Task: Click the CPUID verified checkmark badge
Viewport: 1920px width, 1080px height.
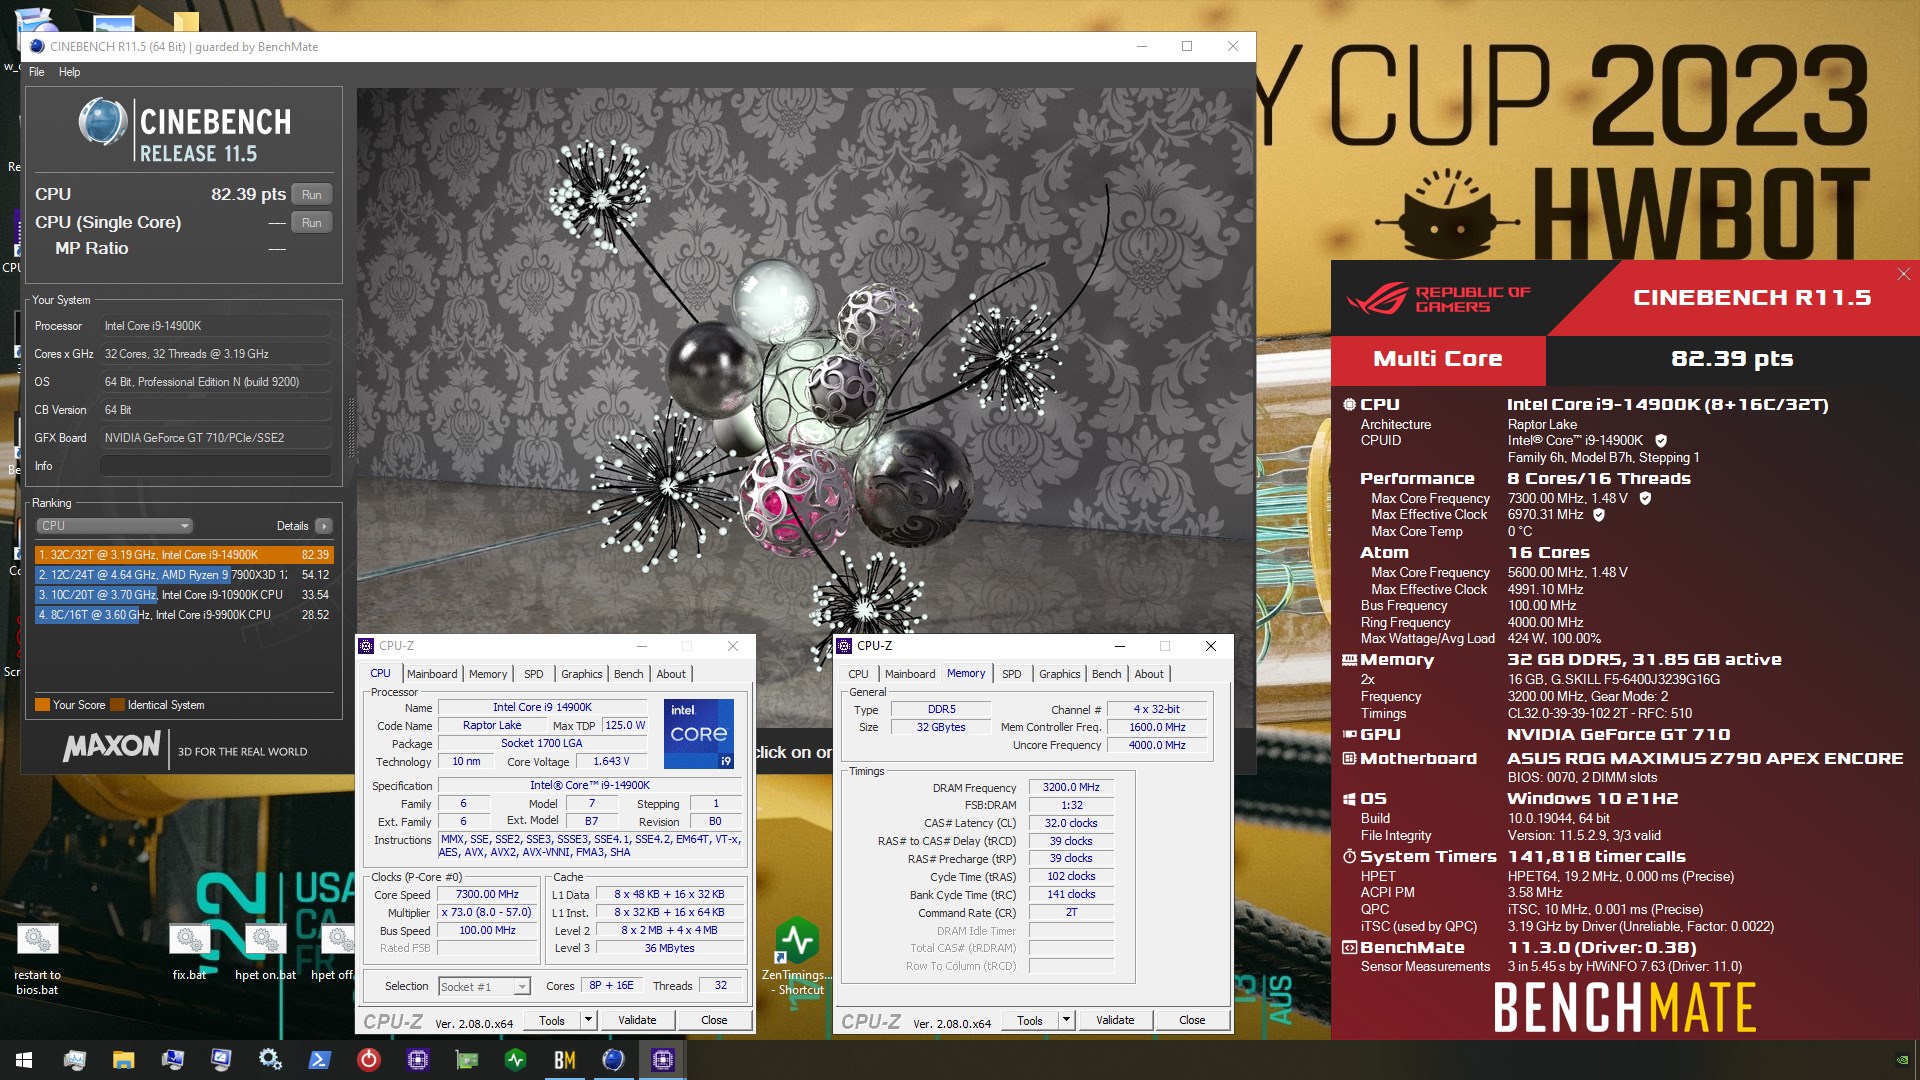Action: tap(1661, 441)
